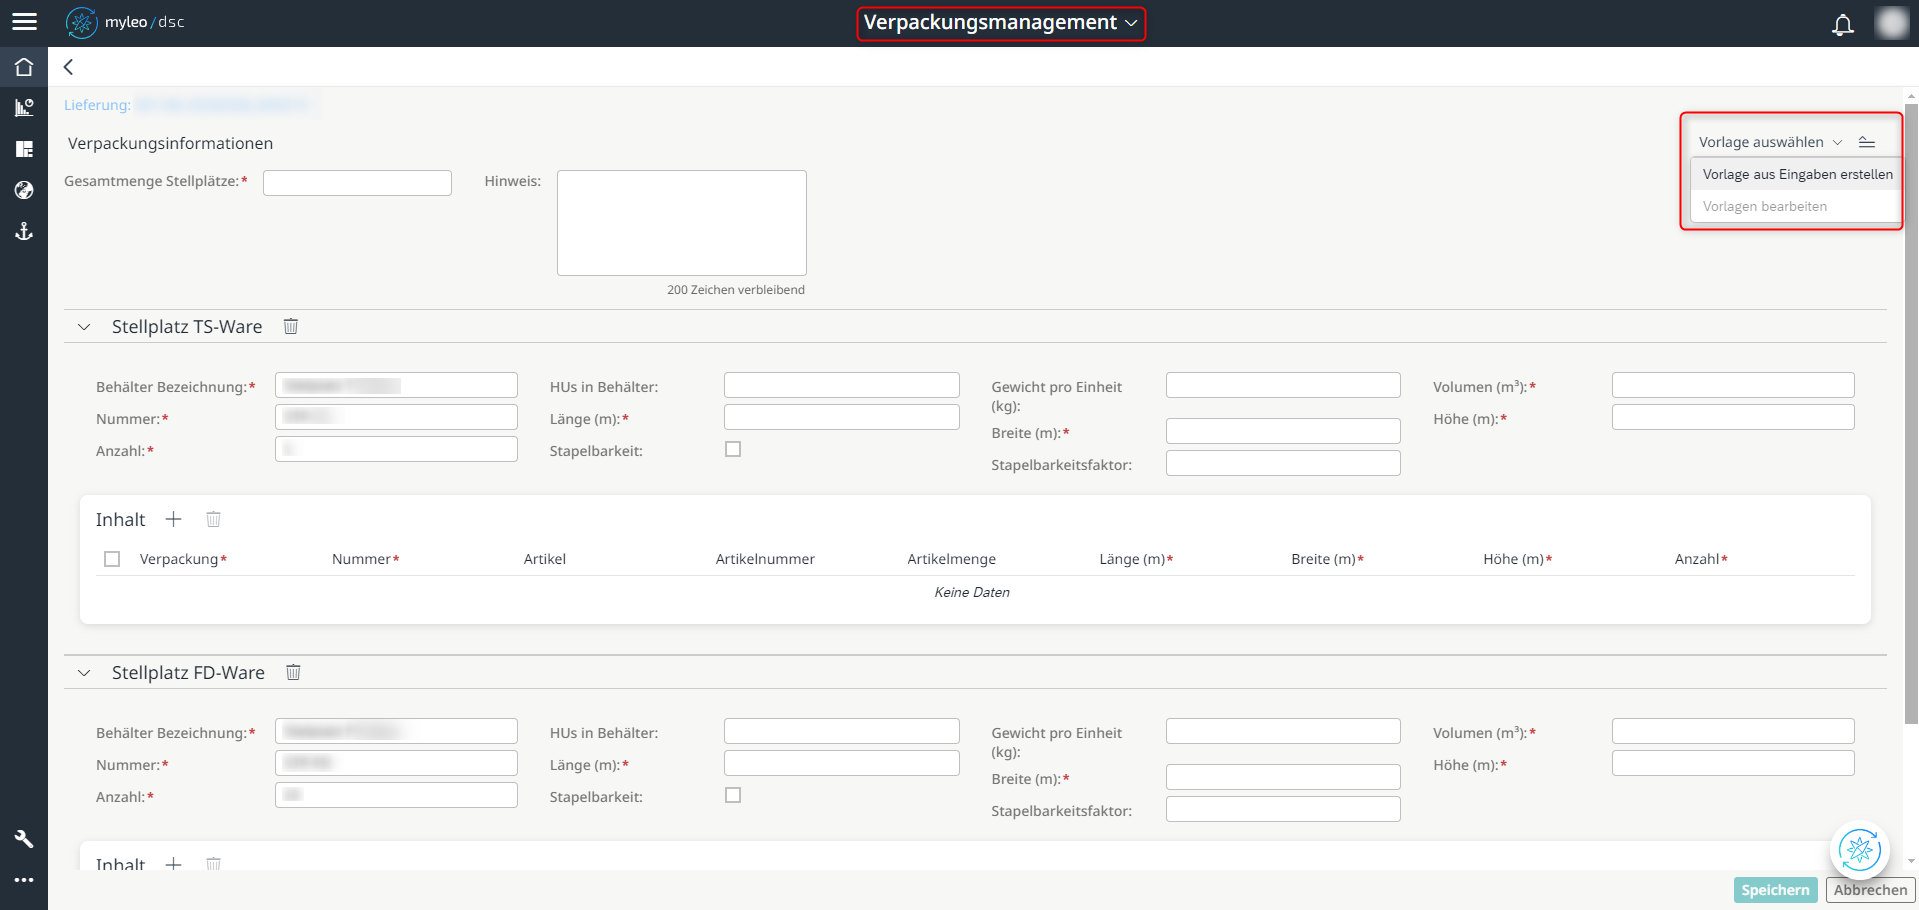
Task: Focus FD-Ware Anzahl field
Action: coord(396,795)
